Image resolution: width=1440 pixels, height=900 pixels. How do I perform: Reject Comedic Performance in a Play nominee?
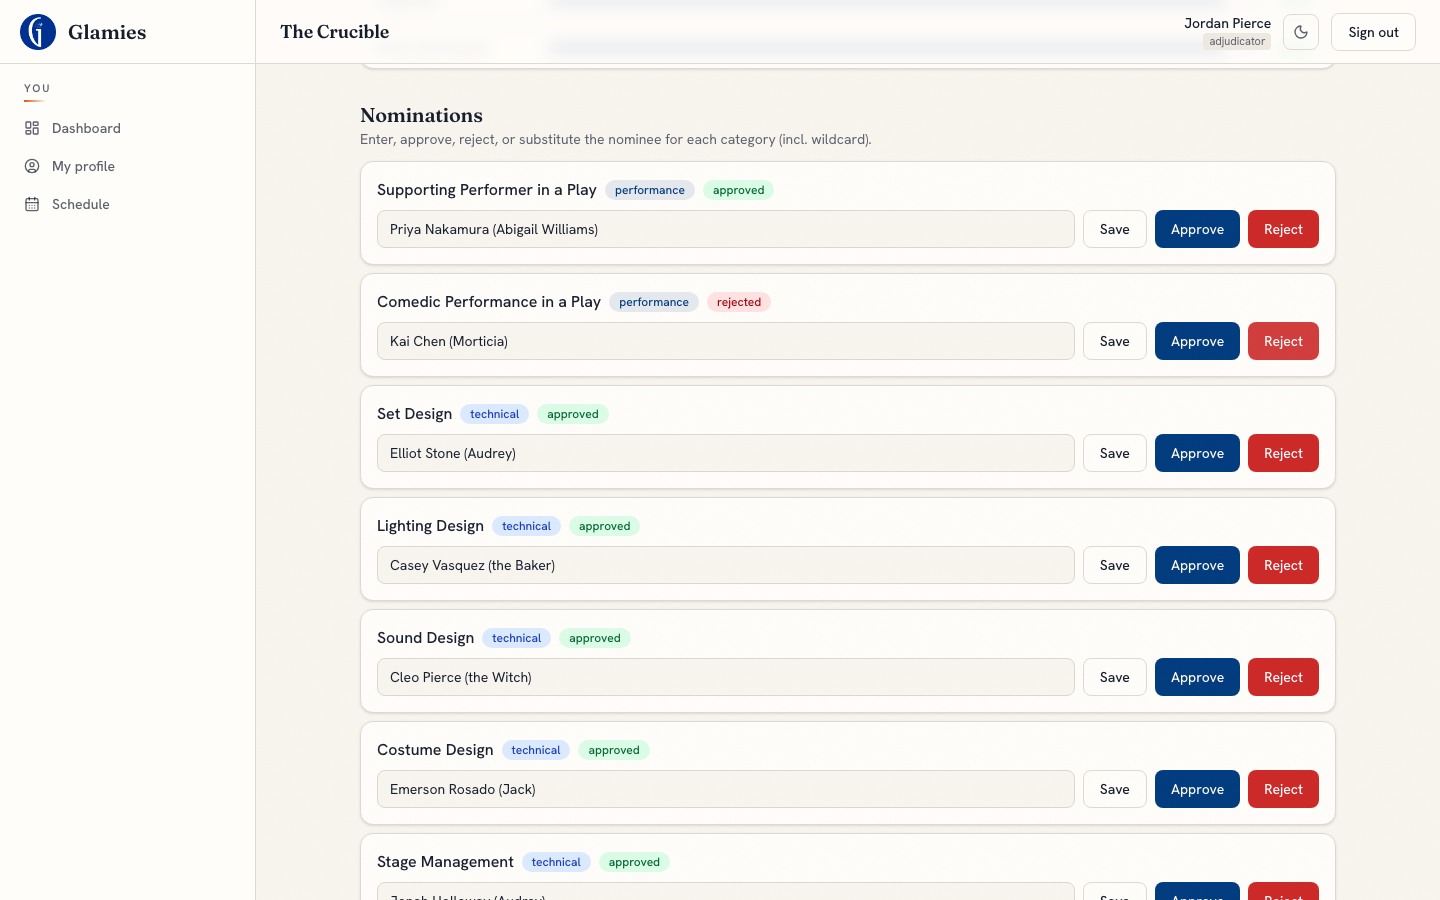(1283, 341)
